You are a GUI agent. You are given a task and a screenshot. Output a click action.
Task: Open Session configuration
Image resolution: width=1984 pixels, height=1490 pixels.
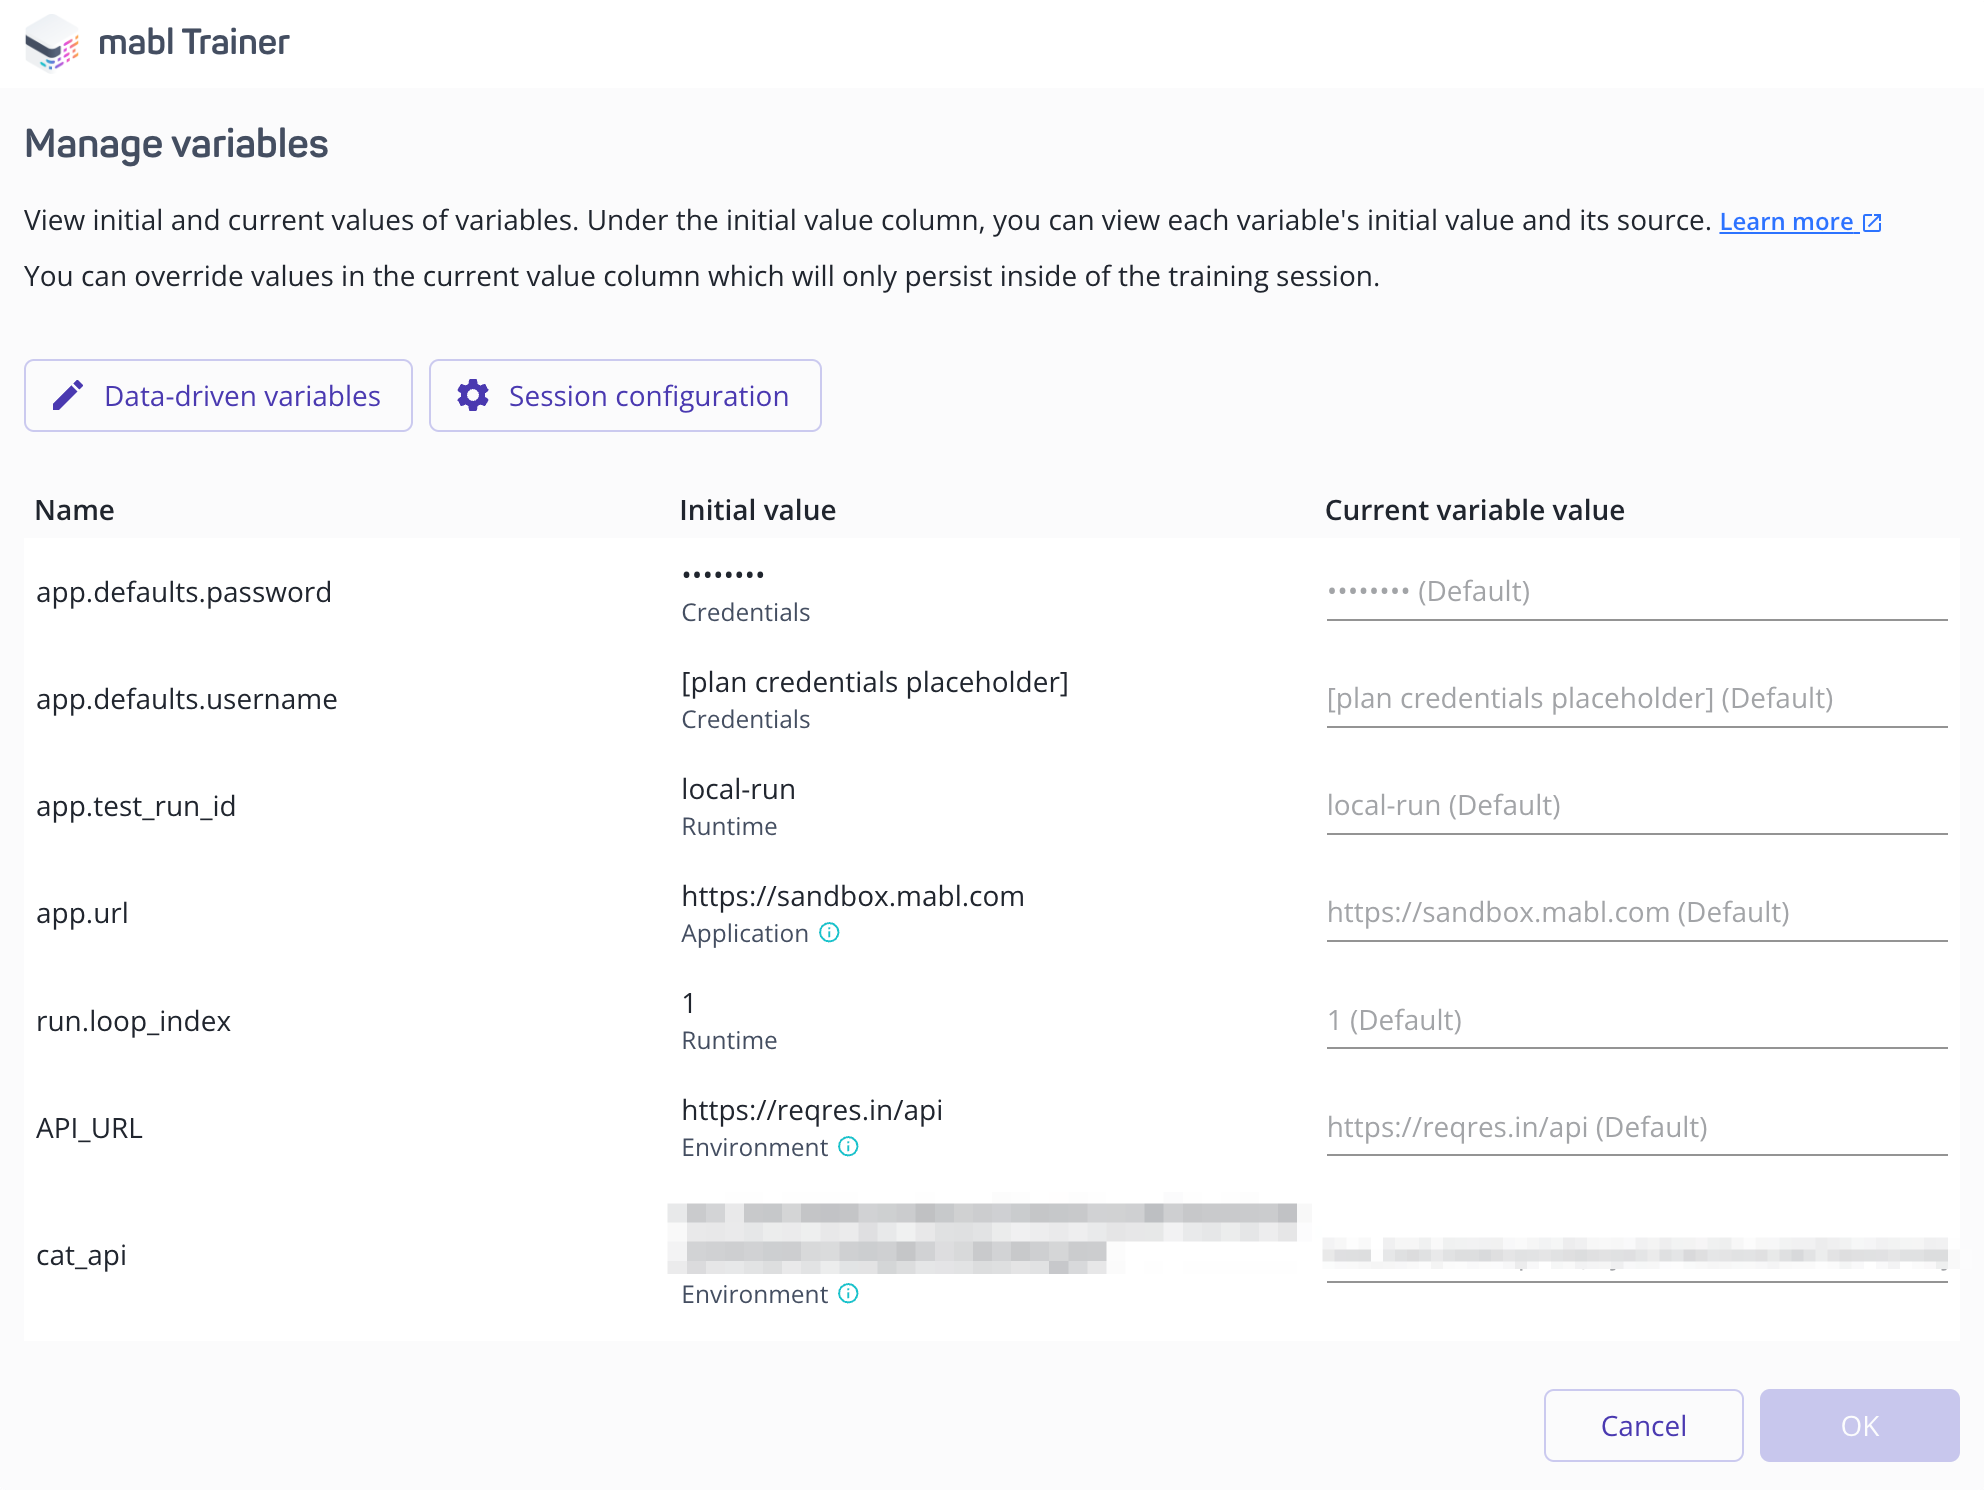[x=625, y=396]
